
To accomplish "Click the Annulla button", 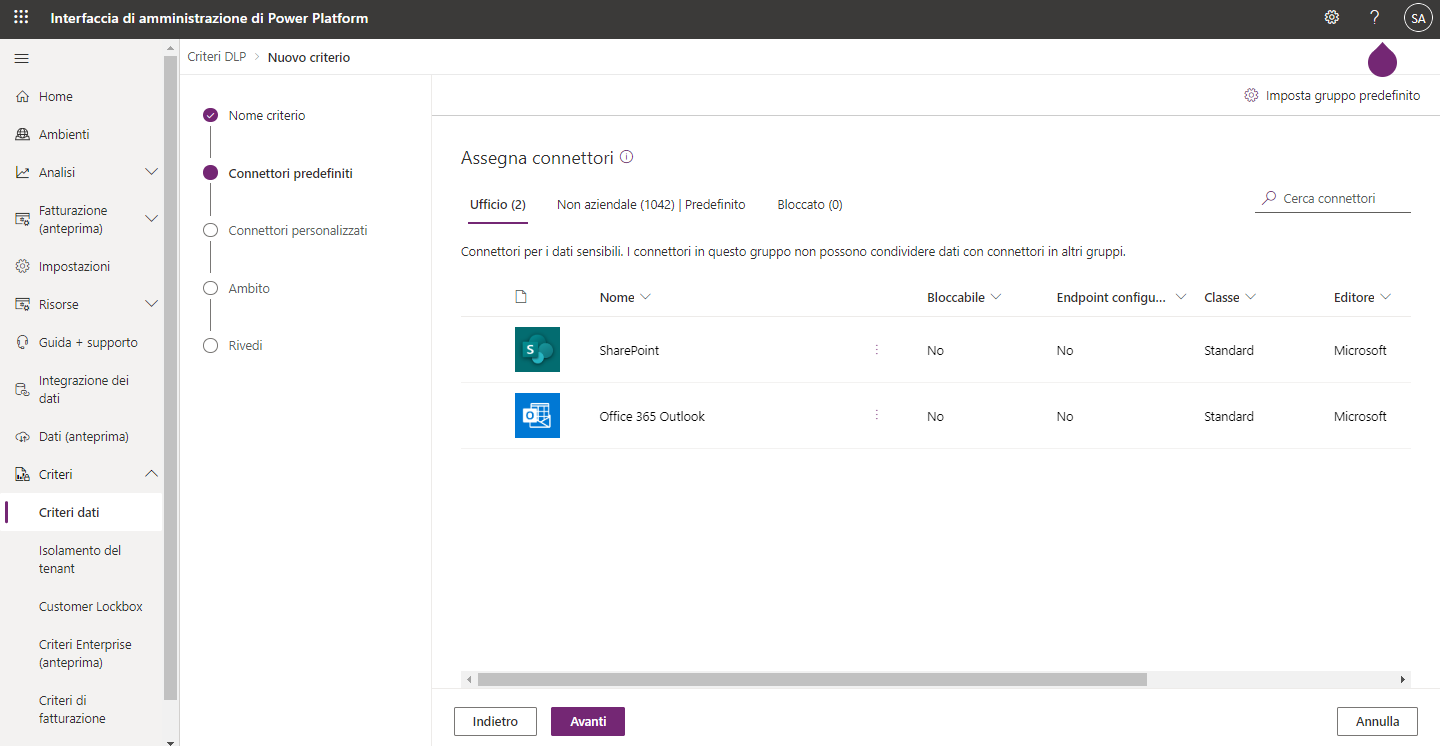I will (x=1377, y=721).
